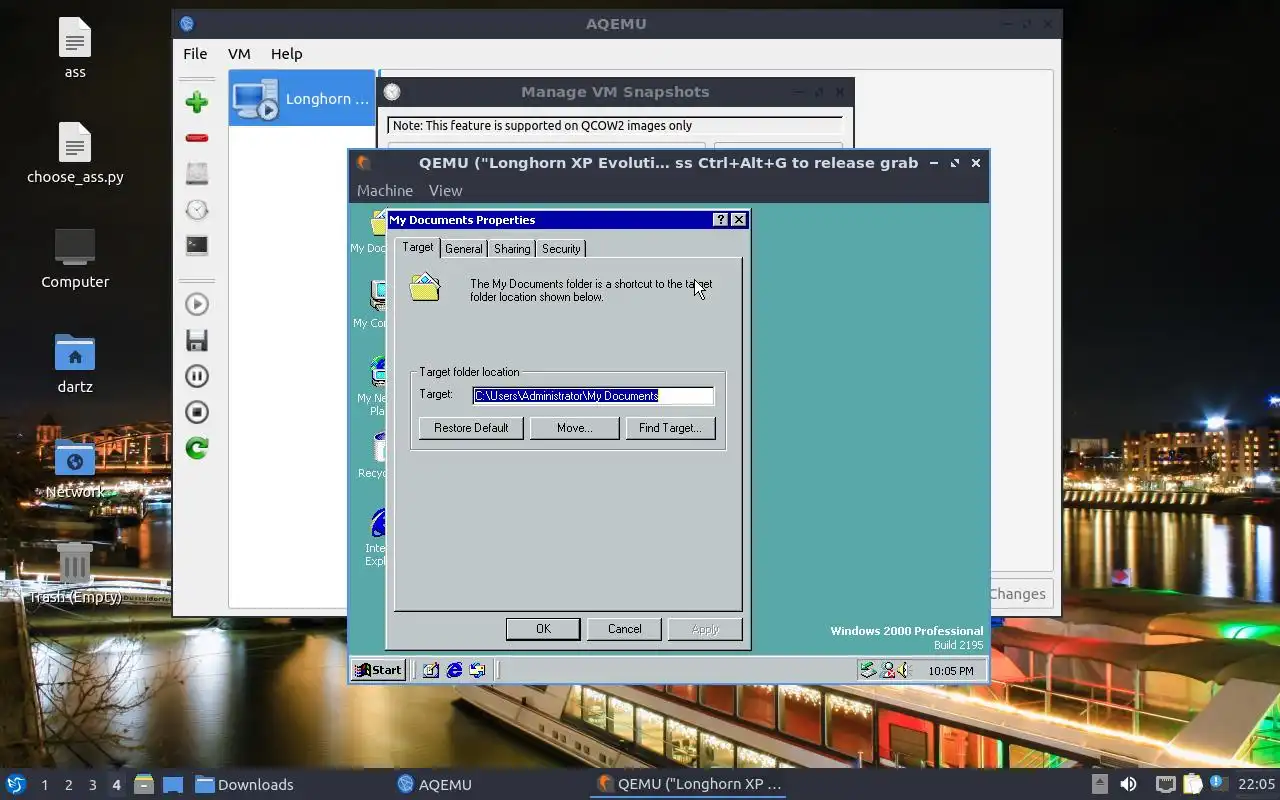1280x800 pixels.
Task: Open the host application menu in bottom panel
Action: 16,784
